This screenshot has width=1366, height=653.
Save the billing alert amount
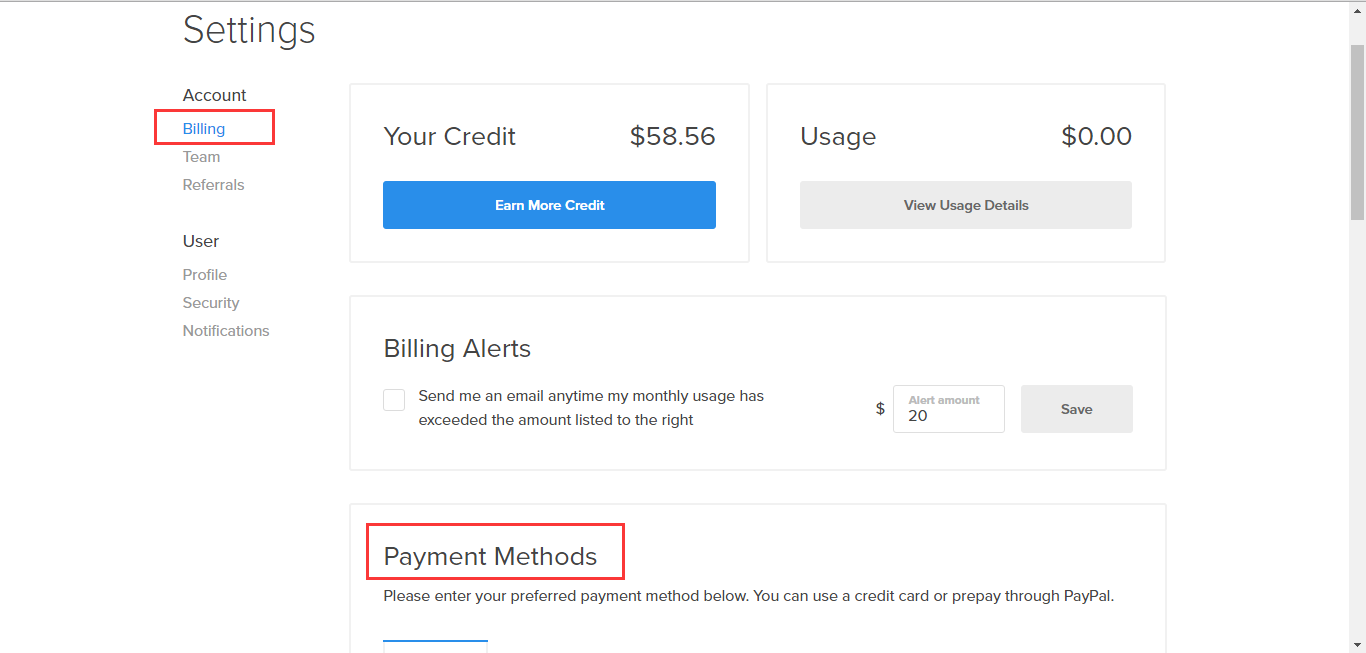(1076, 409)
